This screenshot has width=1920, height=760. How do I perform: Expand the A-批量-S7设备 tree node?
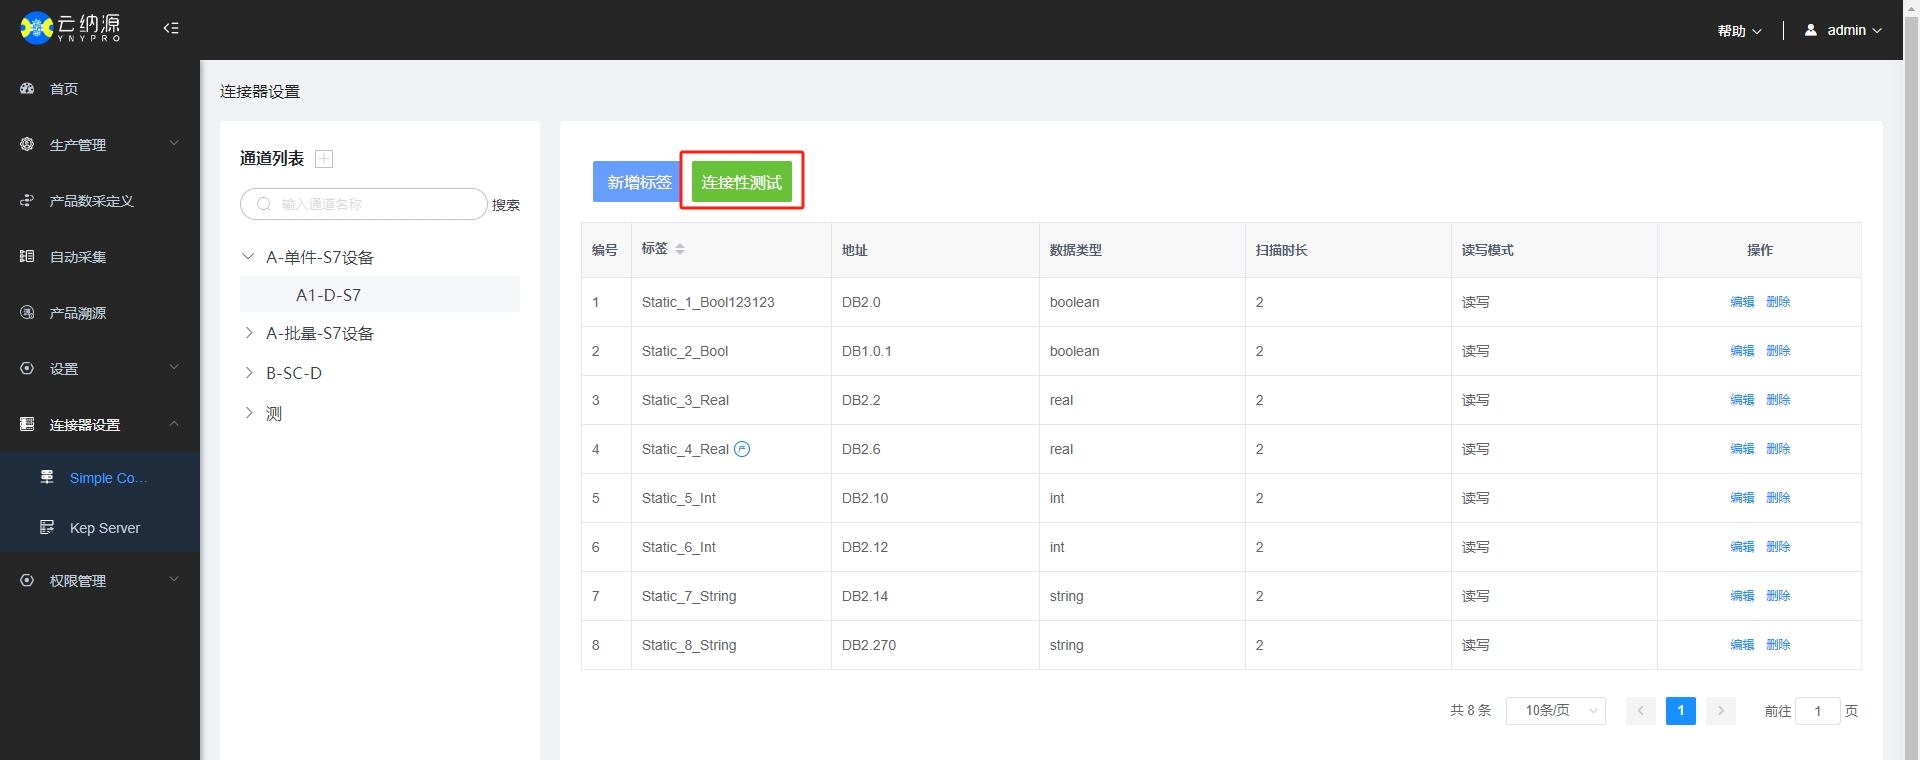(x=249, y=333)
